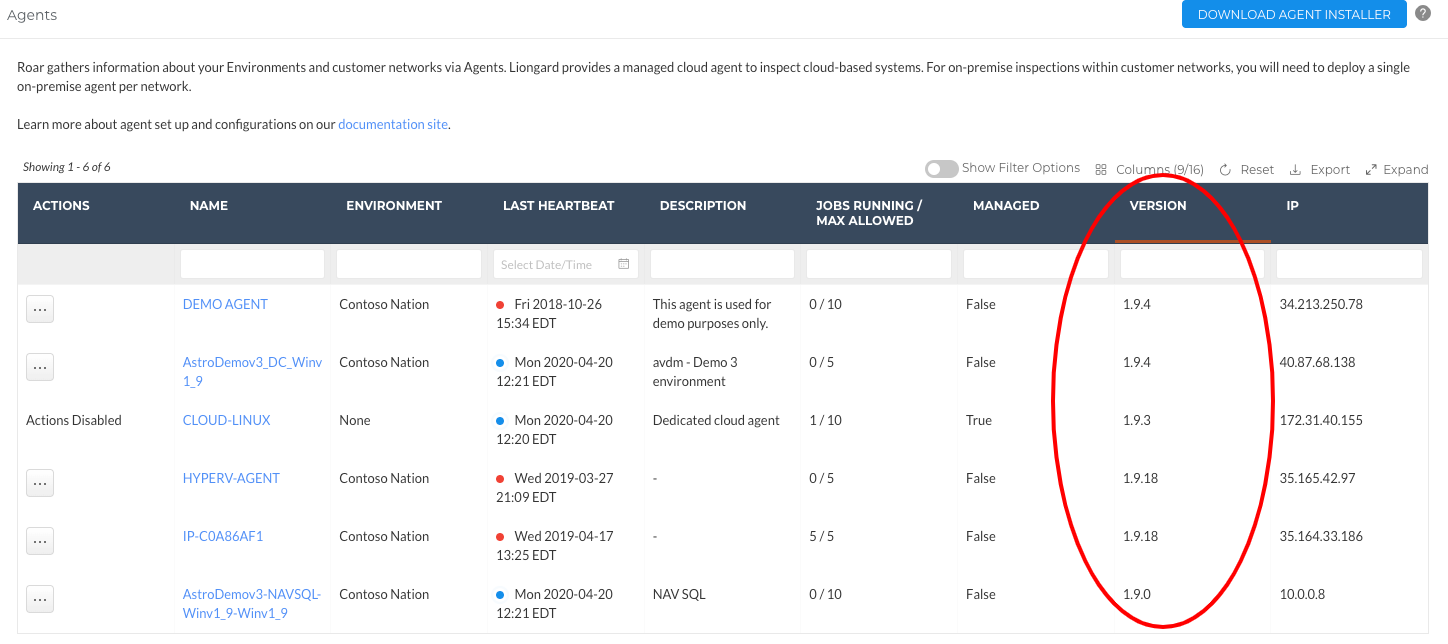Click avdm - Demo 3 environment description

pos(695,372)
